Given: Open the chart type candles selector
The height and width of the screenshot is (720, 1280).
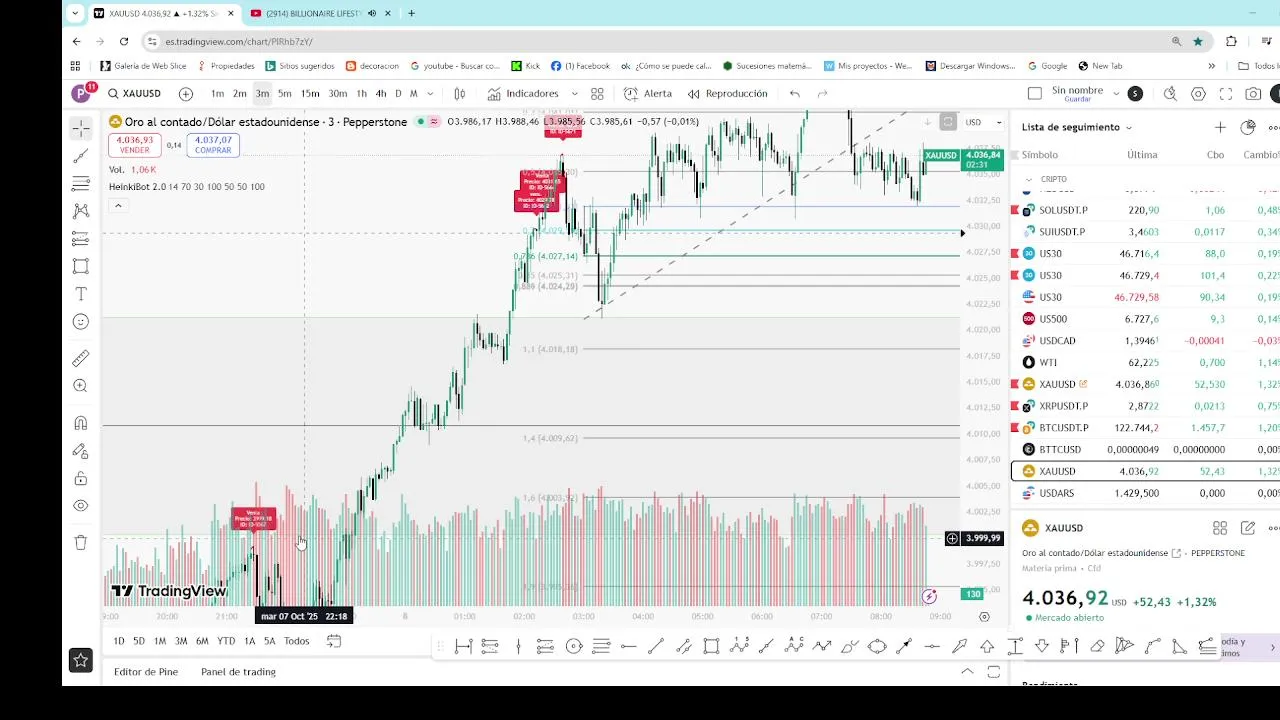Looking at the screenshot, I should tap(460, 94).
